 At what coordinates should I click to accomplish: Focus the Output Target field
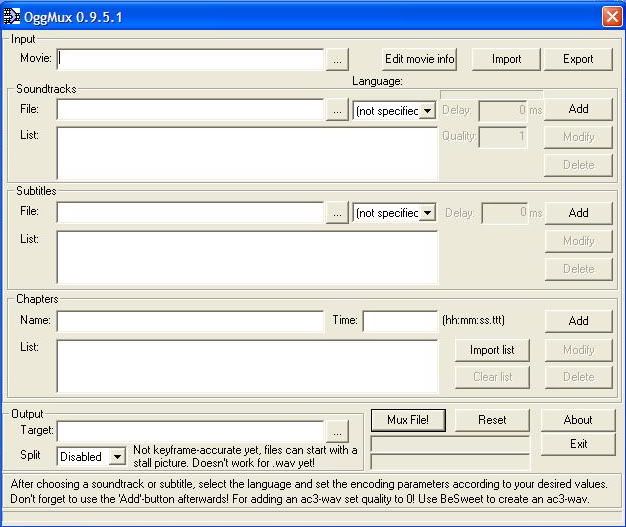[x=190, y=431]
